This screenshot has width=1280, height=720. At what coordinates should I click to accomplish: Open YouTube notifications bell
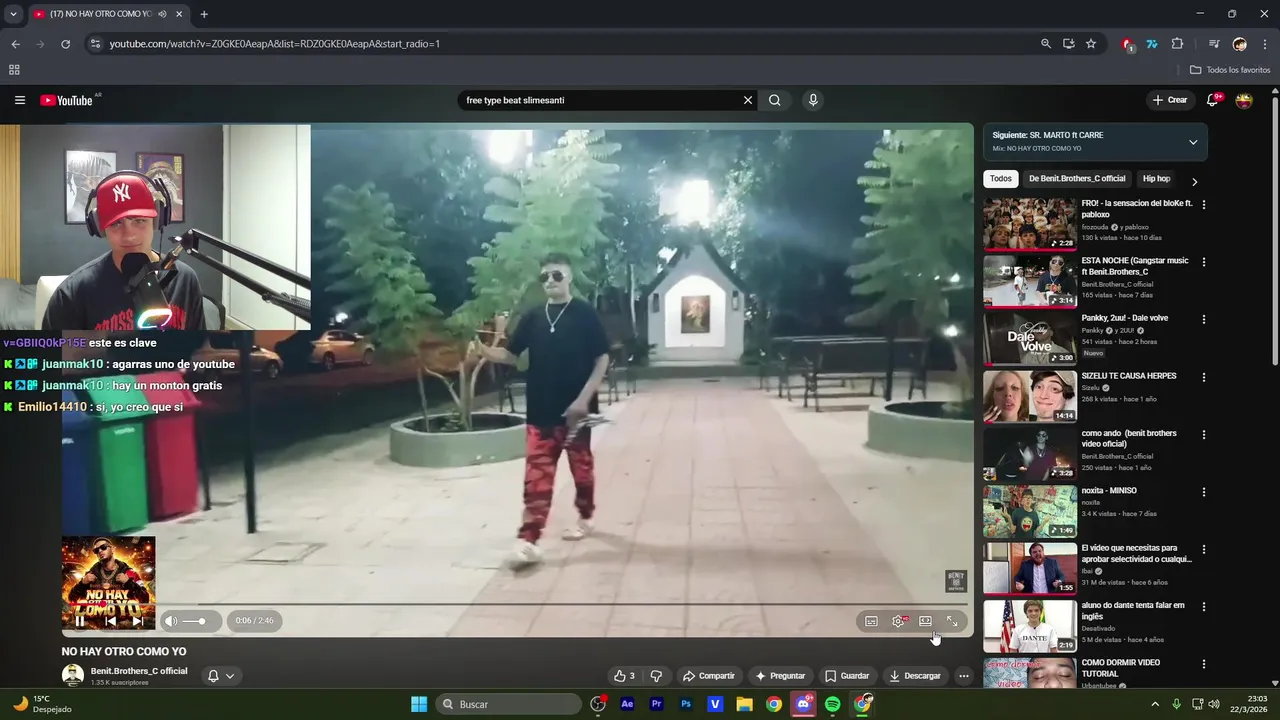tap(1212, 100)
